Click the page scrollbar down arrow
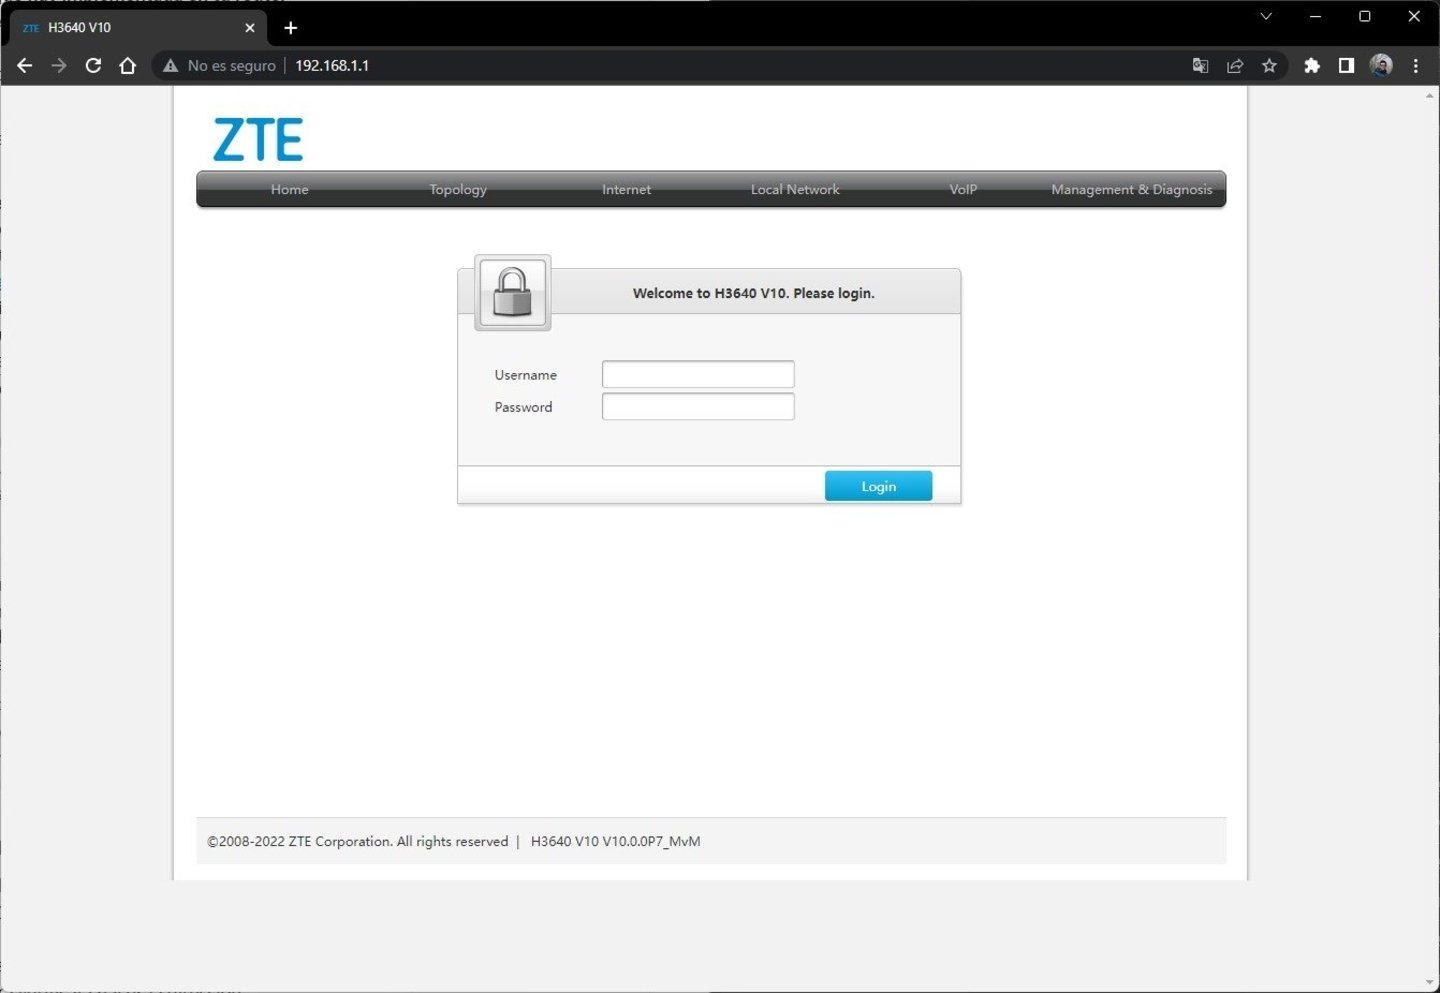Viewport: 1440px width, 993px height. [x=1429, y=983]
